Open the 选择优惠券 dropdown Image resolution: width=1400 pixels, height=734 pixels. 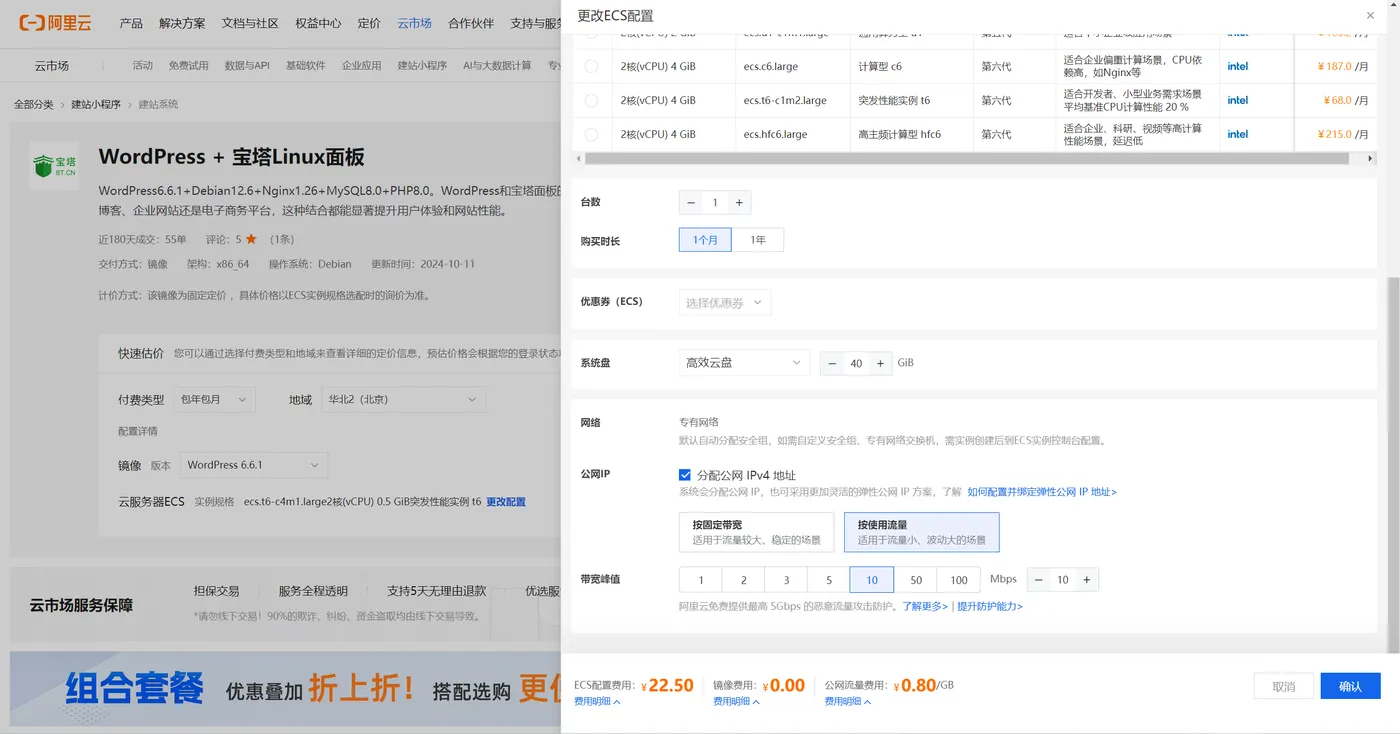click(x=725, y=303)
